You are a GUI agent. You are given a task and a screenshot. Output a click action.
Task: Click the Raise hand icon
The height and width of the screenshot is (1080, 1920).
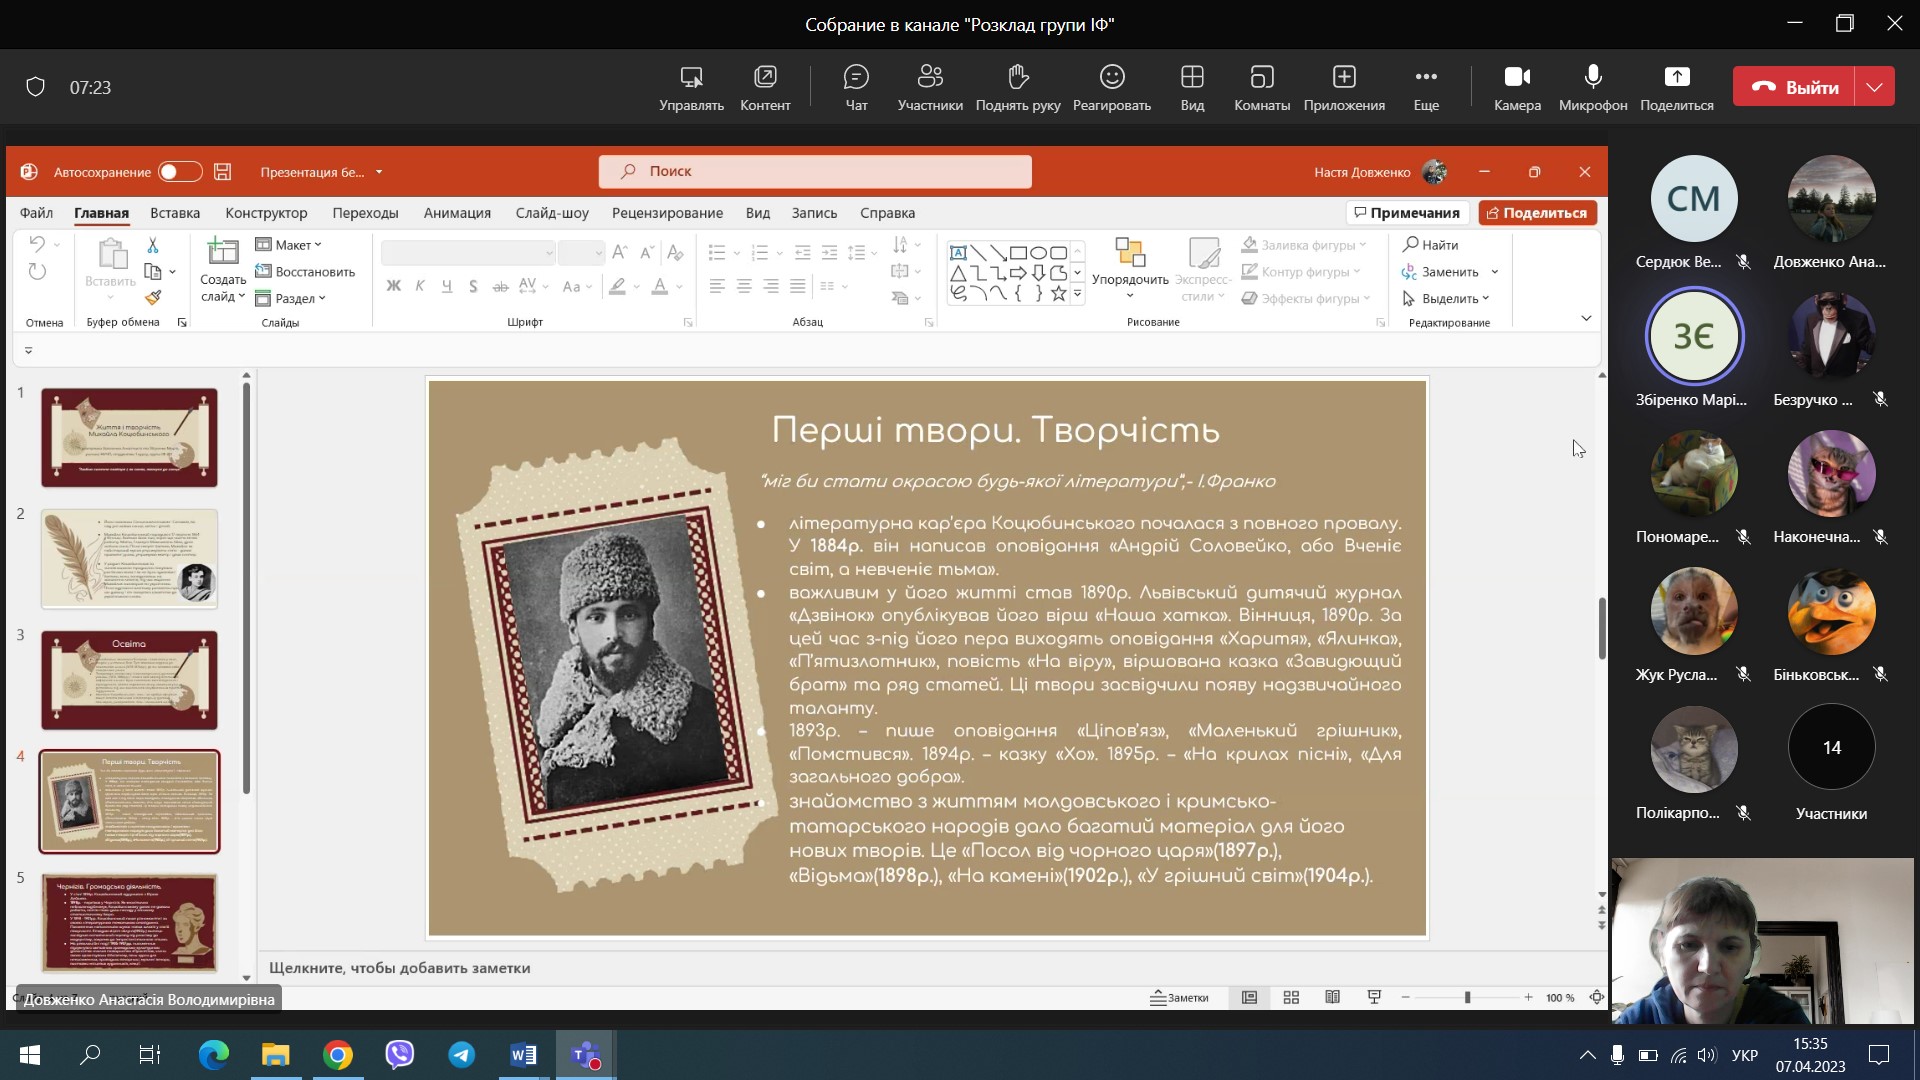pos(1017,78)
